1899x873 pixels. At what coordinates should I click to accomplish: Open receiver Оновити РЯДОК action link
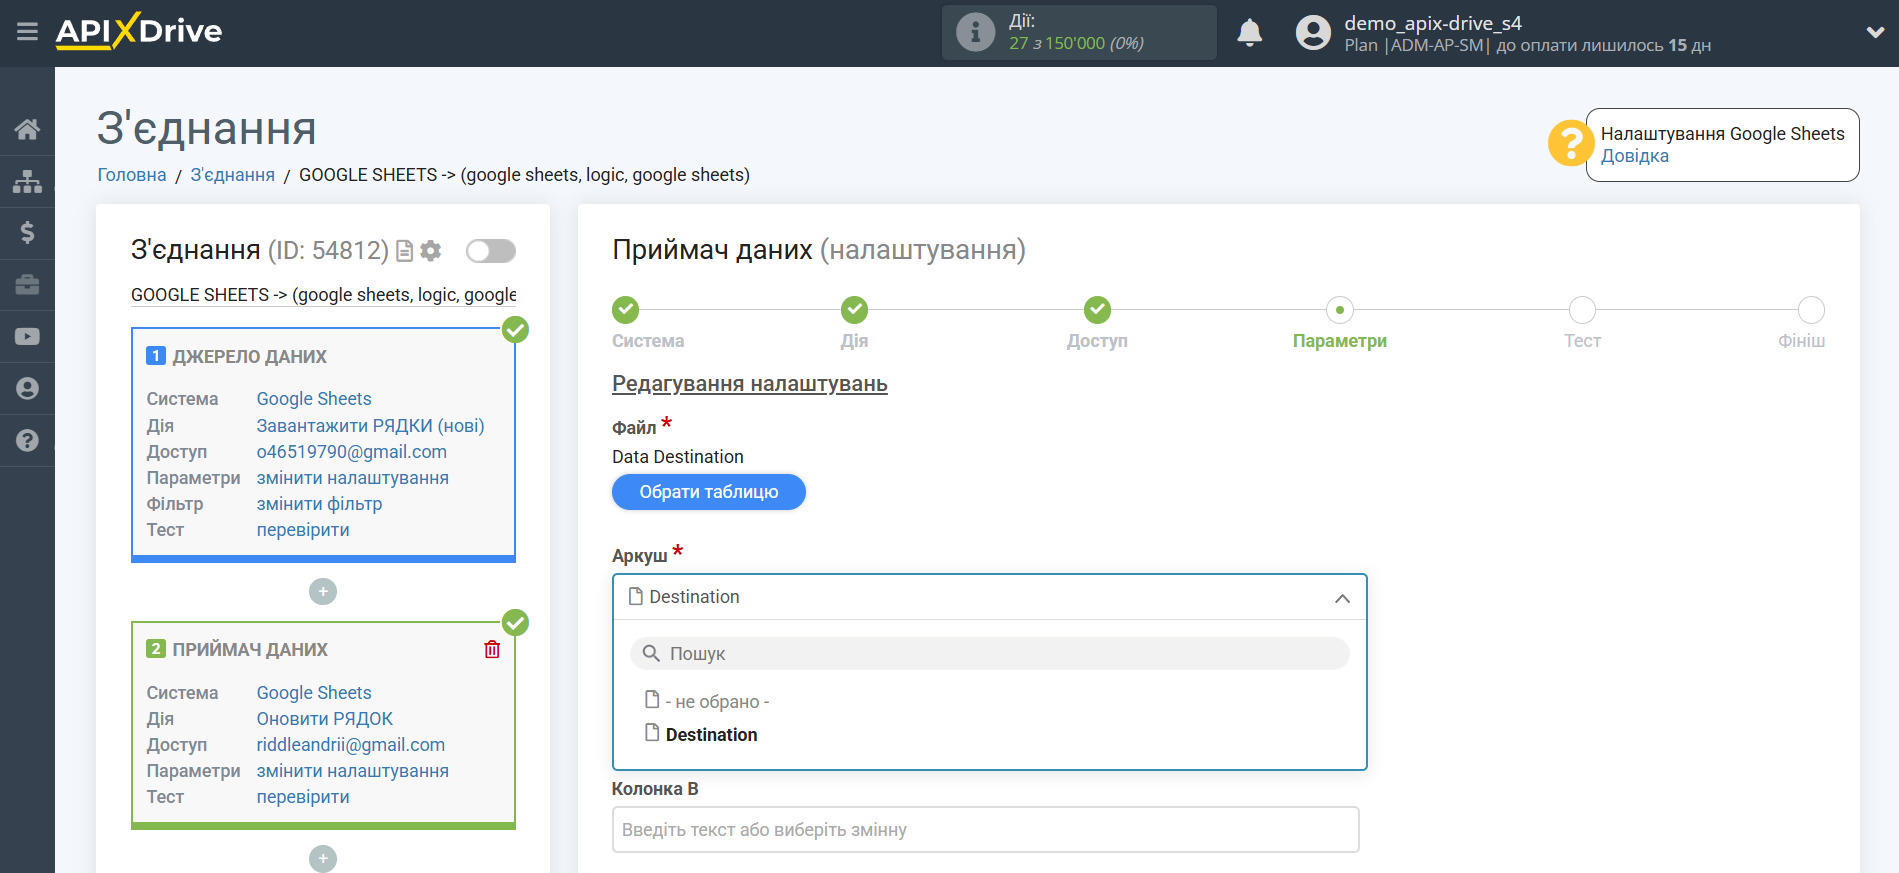click(x=325, y=719)
